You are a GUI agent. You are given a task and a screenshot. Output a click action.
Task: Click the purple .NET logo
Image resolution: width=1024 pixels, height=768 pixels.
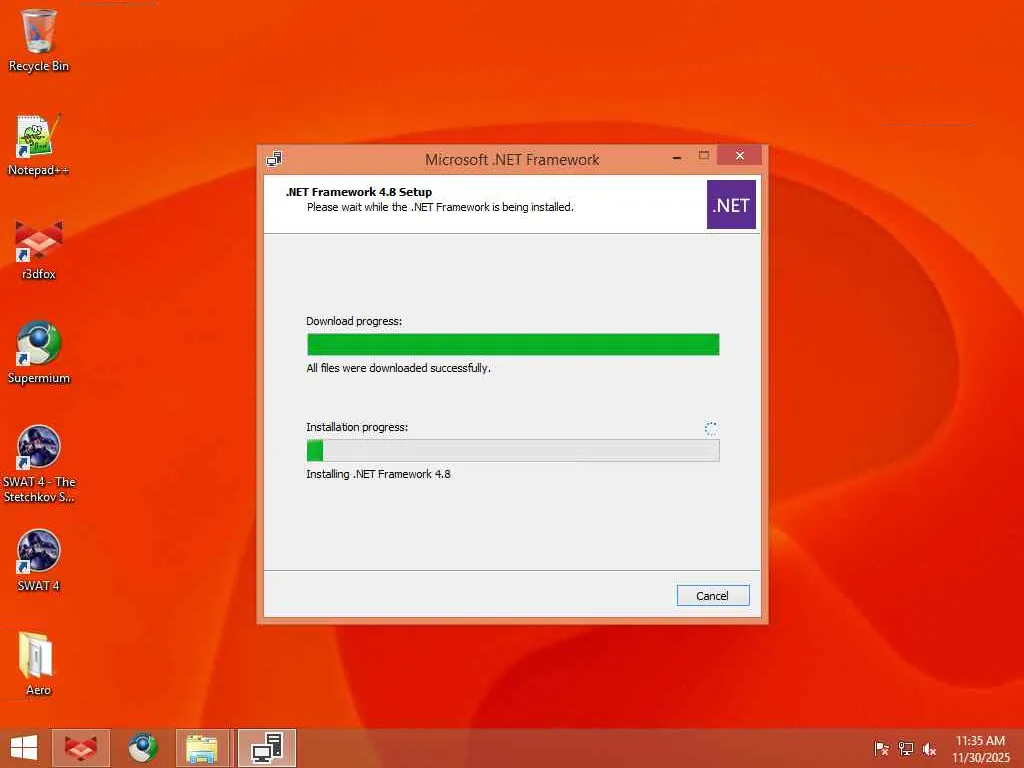(x=731, y=205)
